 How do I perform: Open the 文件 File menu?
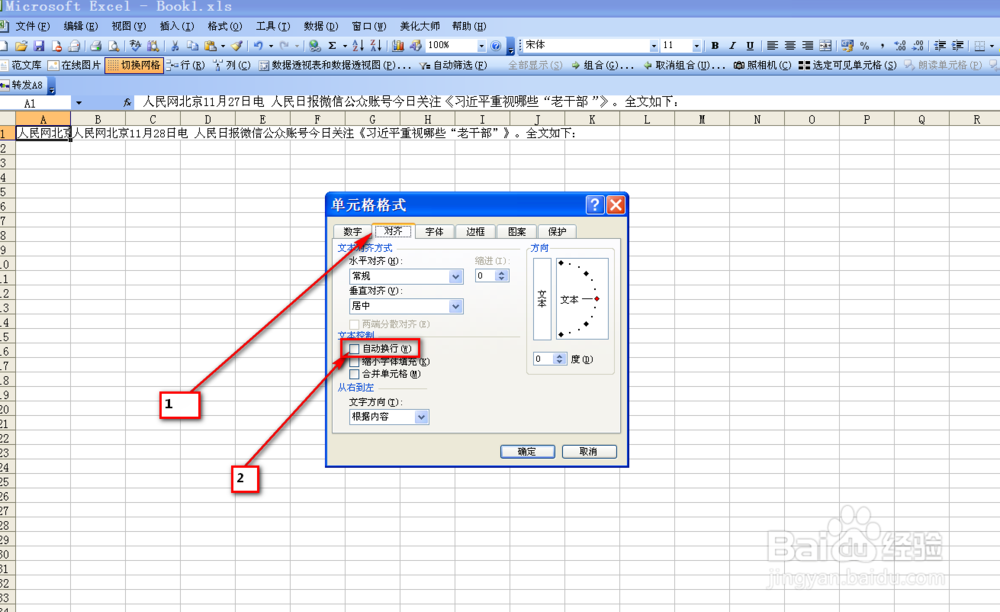(x=32, y=26)
